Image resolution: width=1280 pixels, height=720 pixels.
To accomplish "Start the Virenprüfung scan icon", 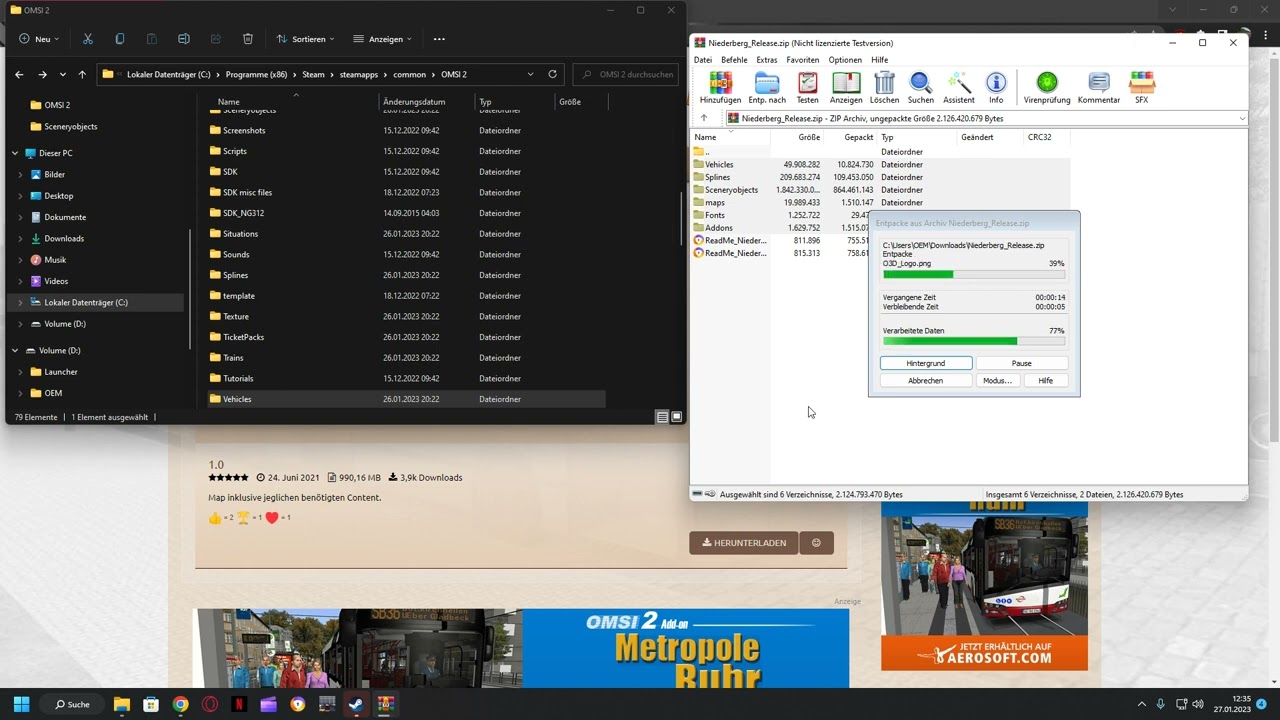I will (x=1047, y=88).
